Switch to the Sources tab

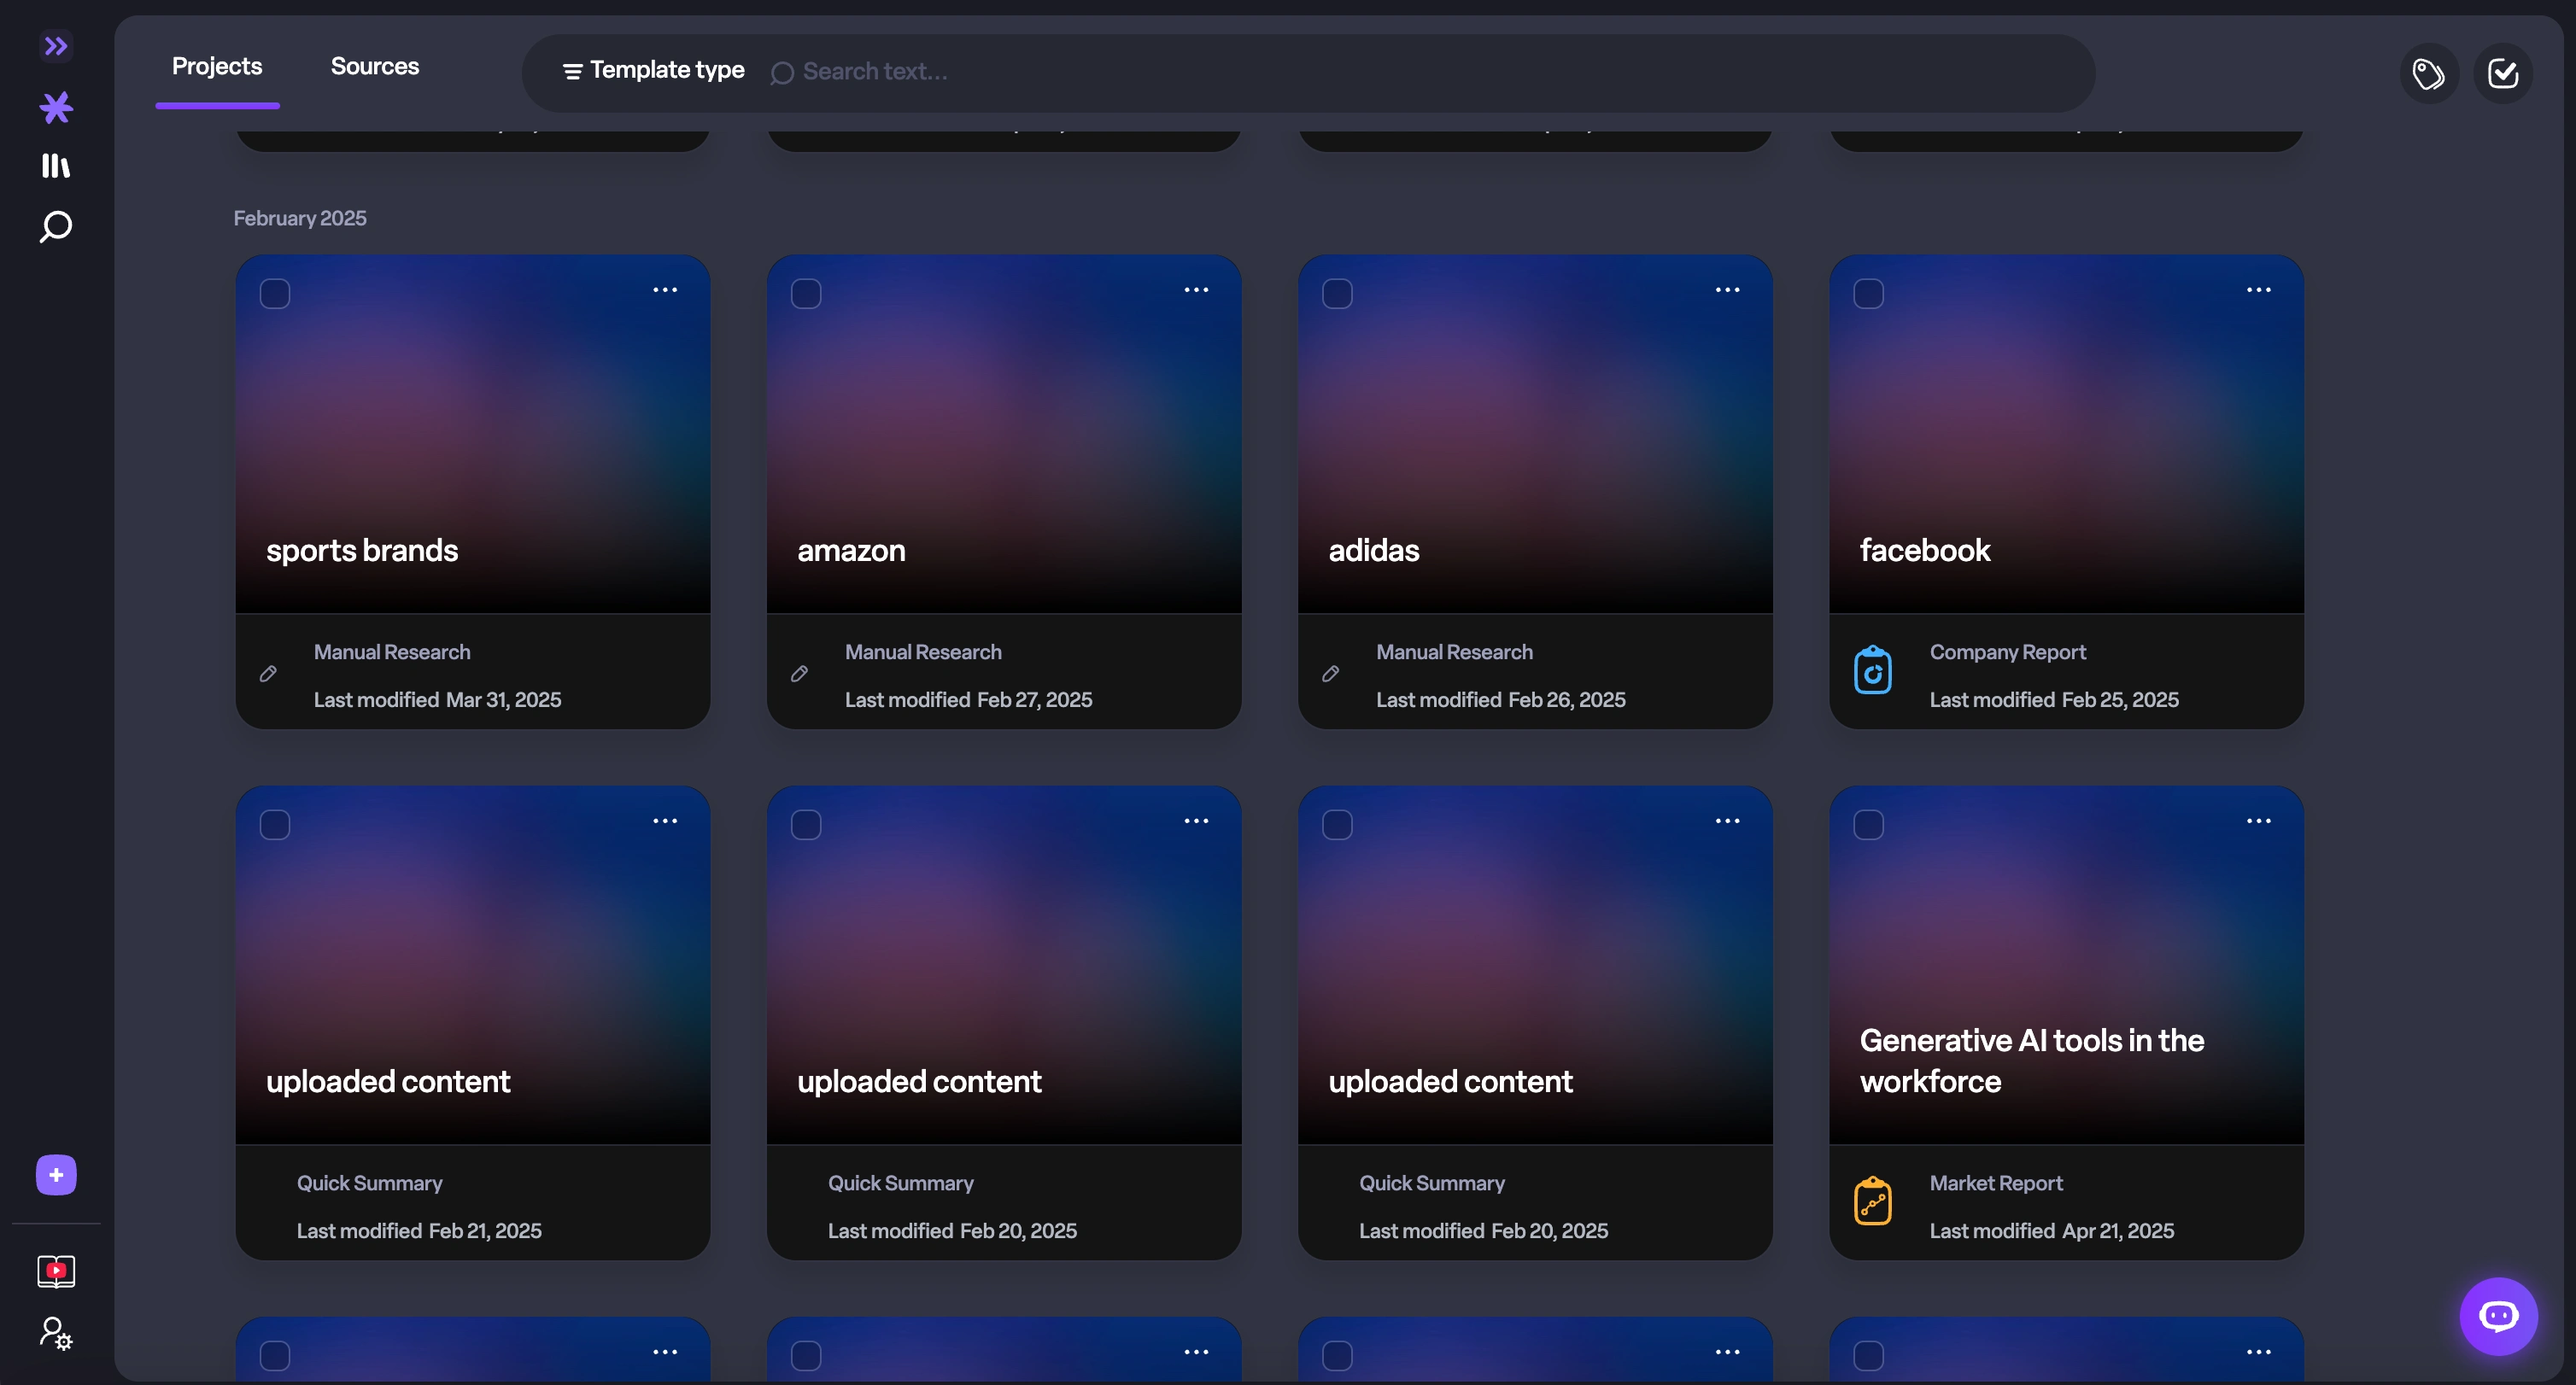[375, 66]
